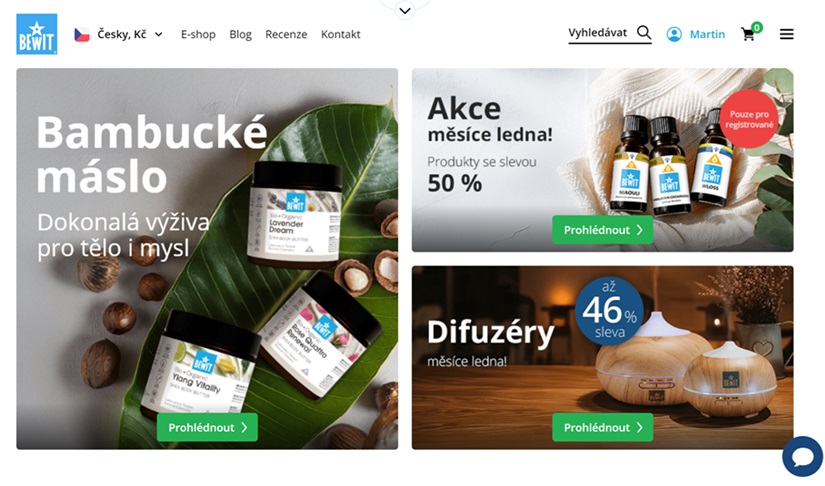Expand the Česky, Kč language dropdown

118,35
